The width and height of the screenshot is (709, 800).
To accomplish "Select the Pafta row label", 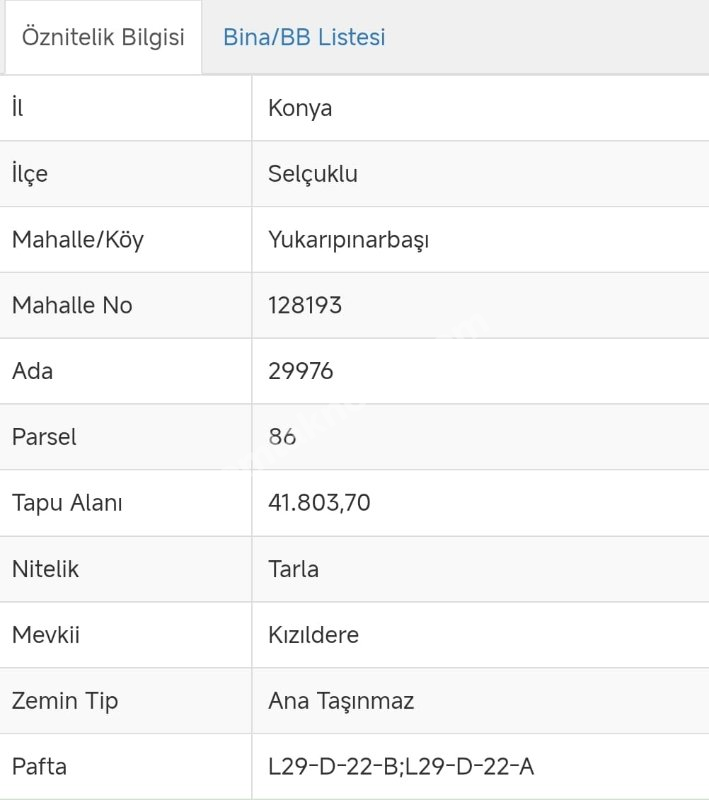I will (x=39, y=767).
